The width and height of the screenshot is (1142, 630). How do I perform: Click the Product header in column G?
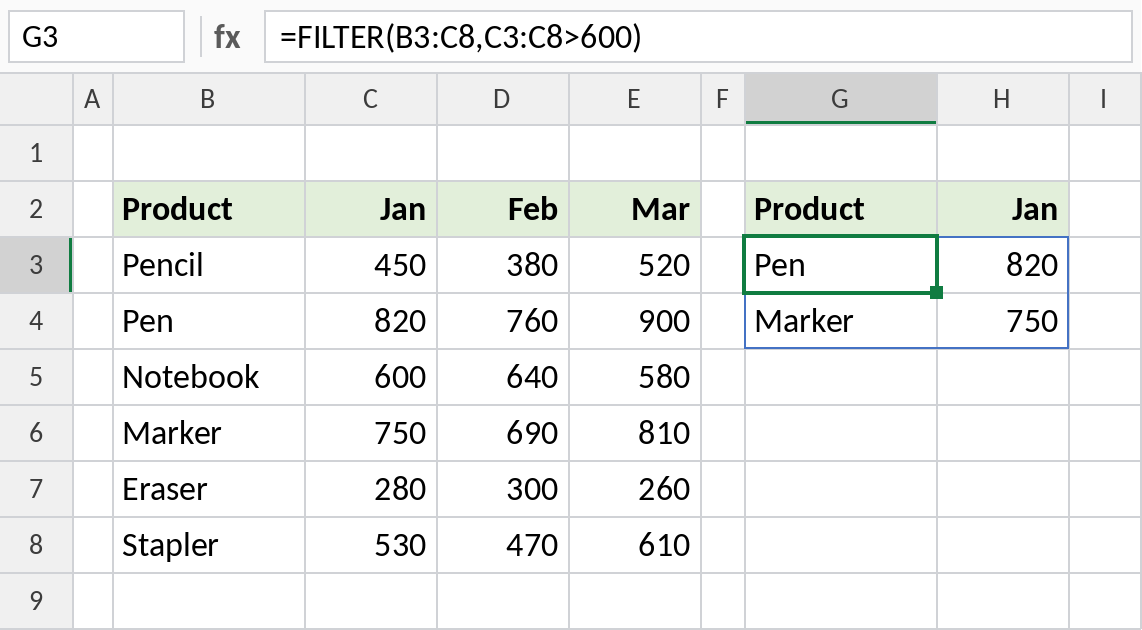pos(840,209)
